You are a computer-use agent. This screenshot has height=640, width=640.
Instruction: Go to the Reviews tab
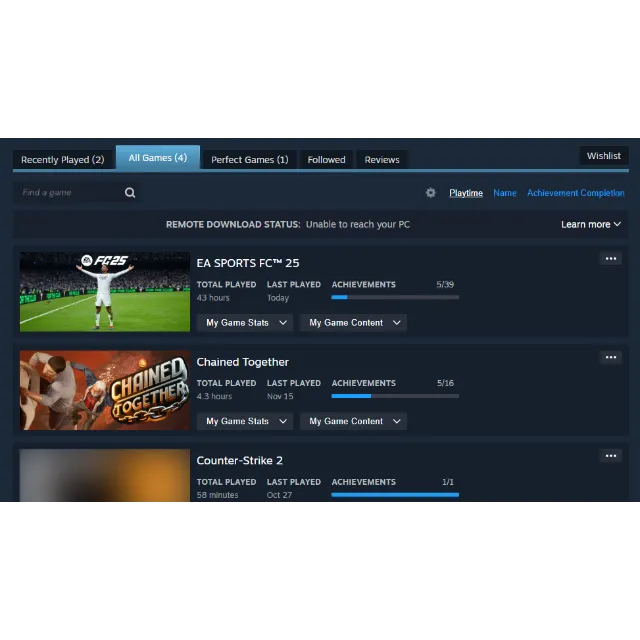tap(382, 160)
